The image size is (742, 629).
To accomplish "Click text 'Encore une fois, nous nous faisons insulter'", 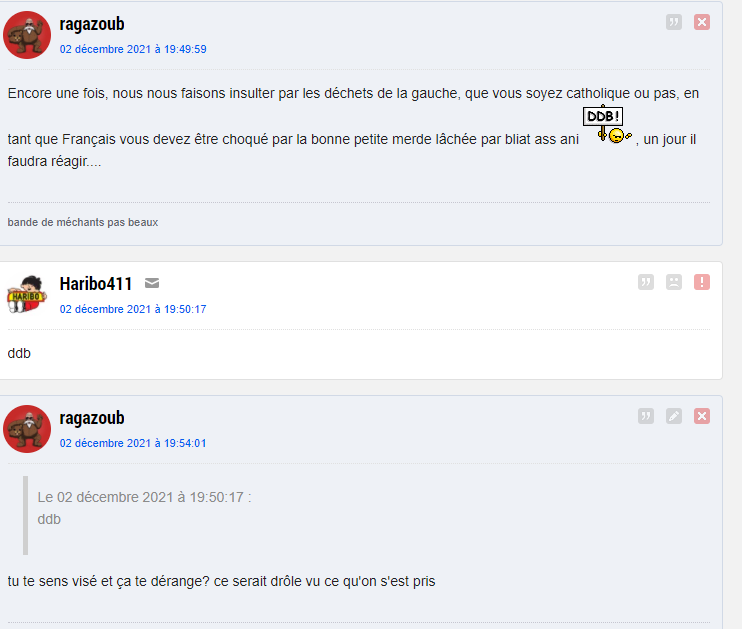I will coord(141,93).
